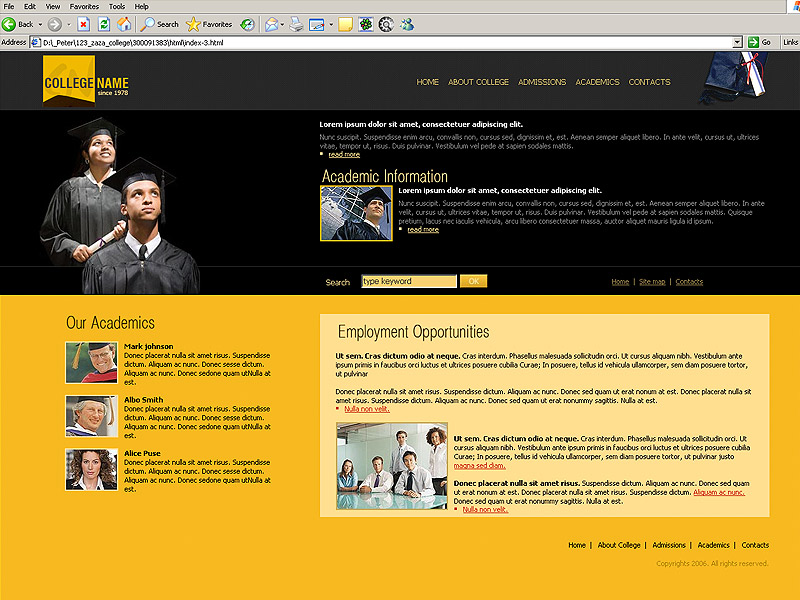Open the Tools menu
This screenshot has height=600, width=800.
[x=116, y=6]
